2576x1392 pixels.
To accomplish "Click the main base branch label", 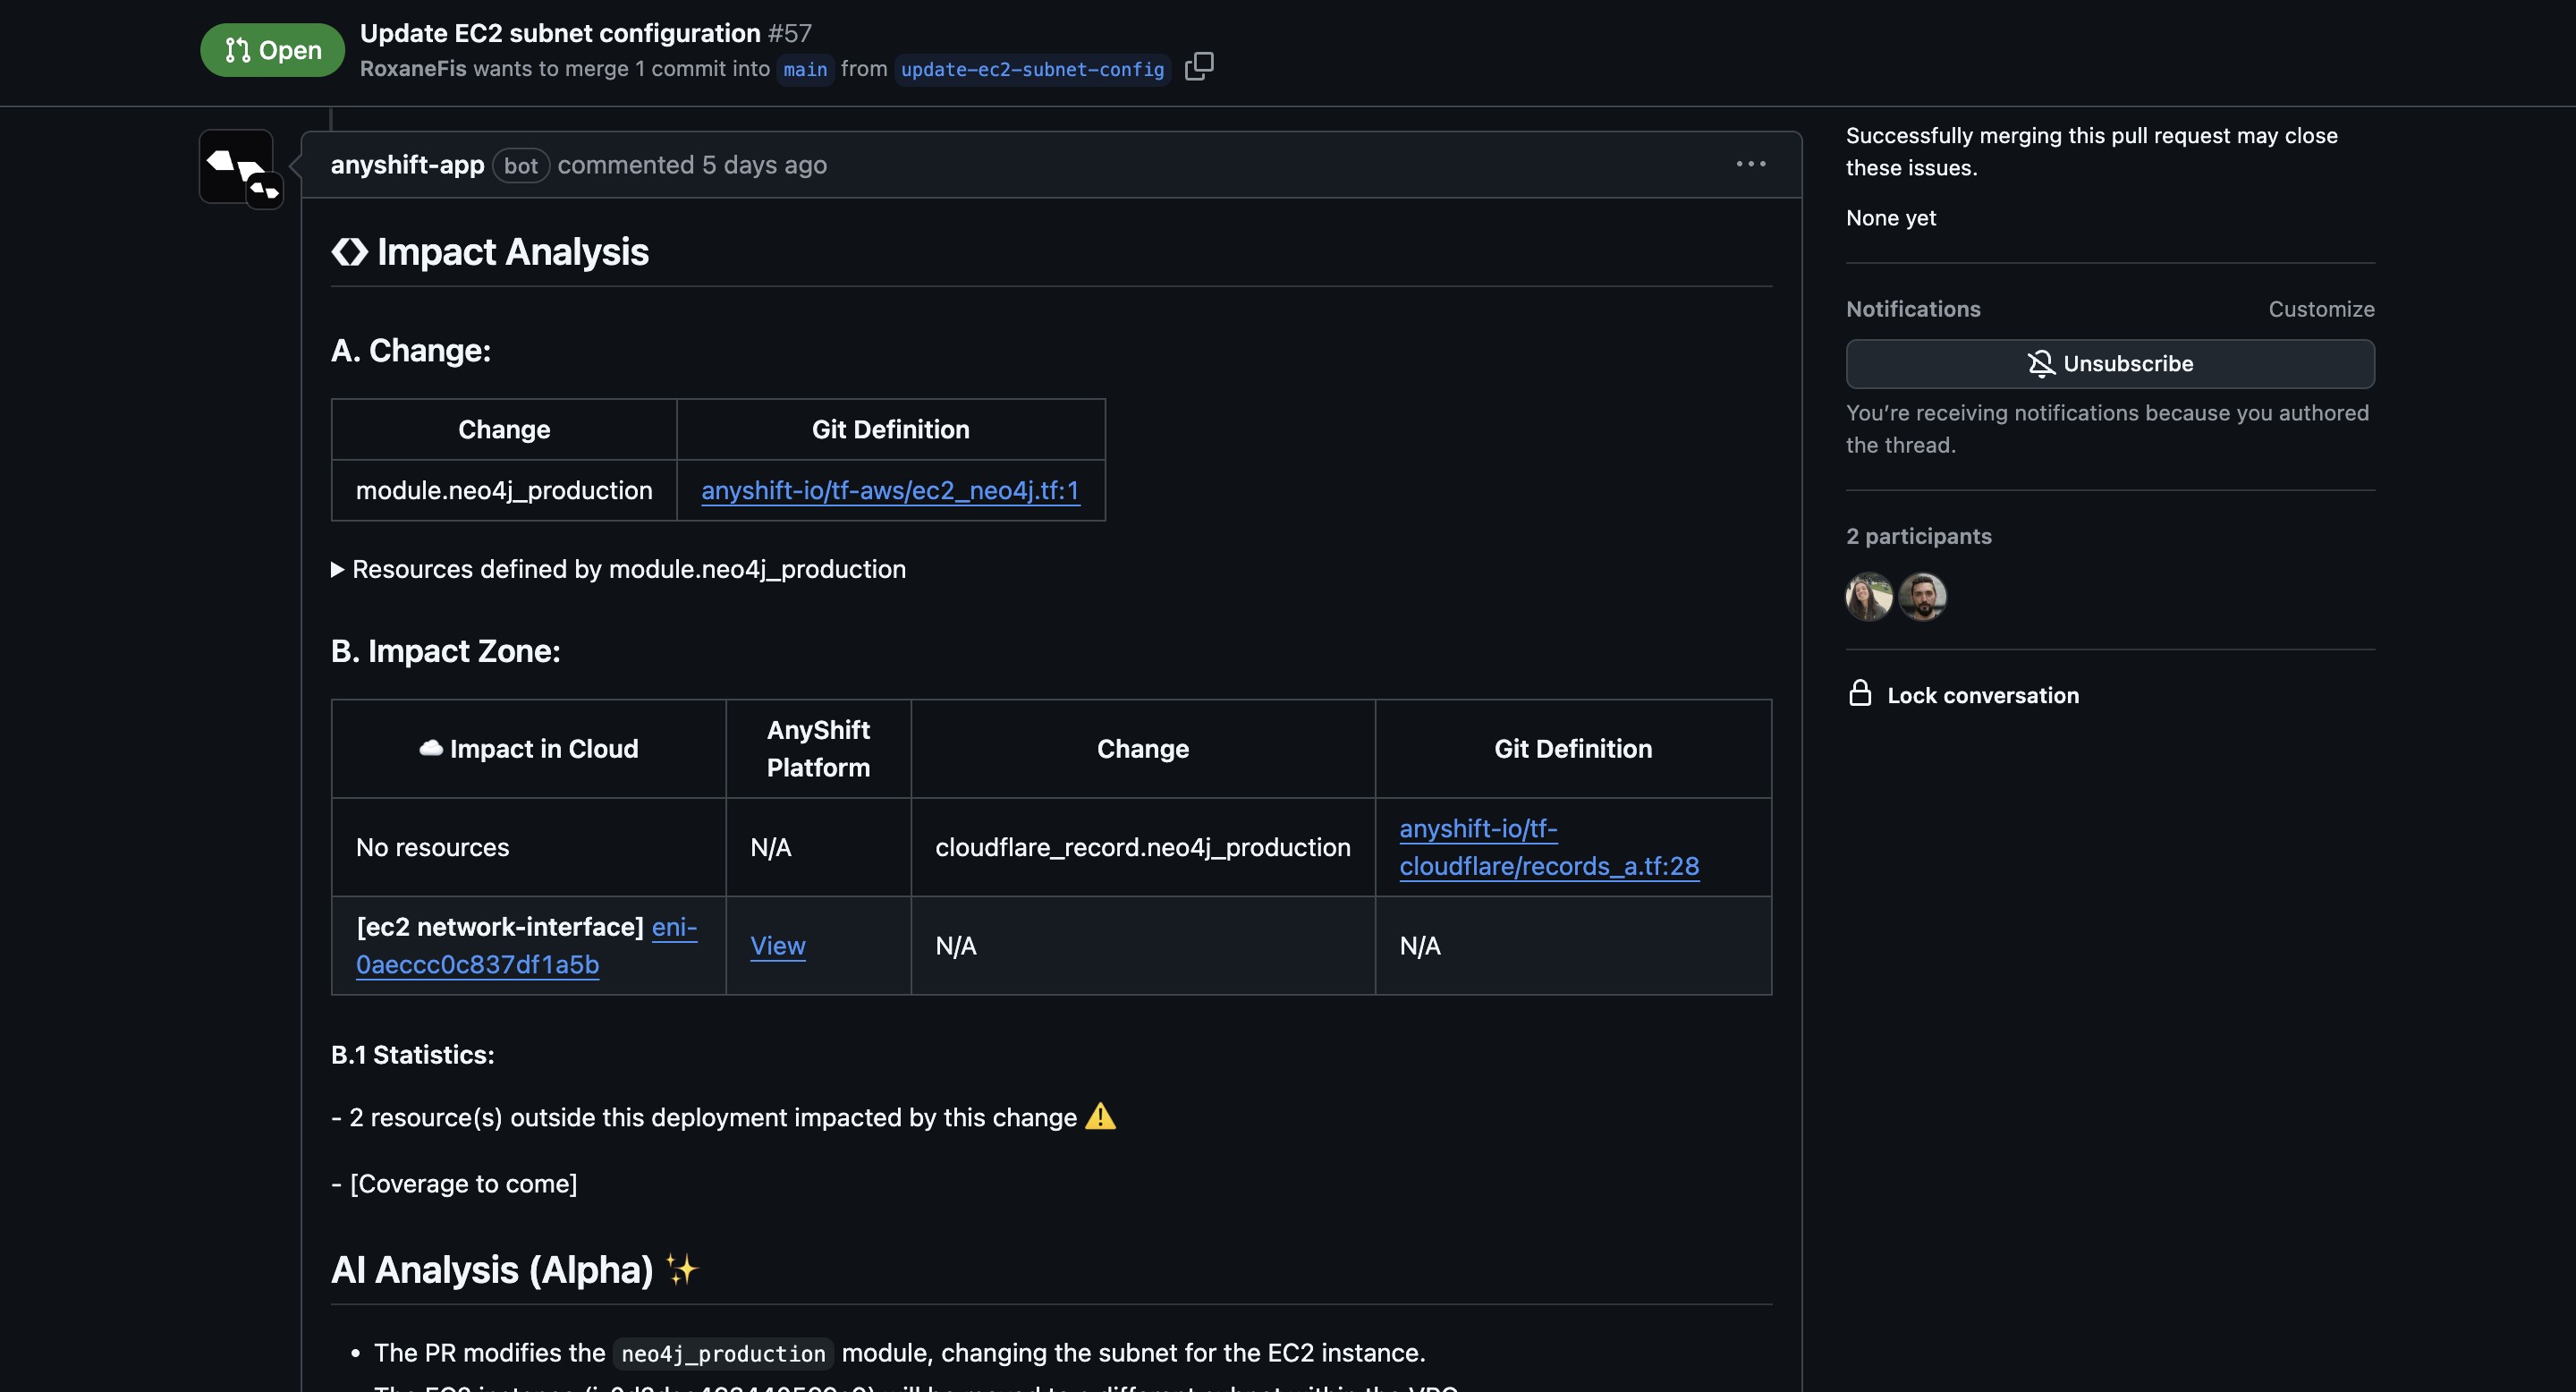I will [x=804, y=69].
